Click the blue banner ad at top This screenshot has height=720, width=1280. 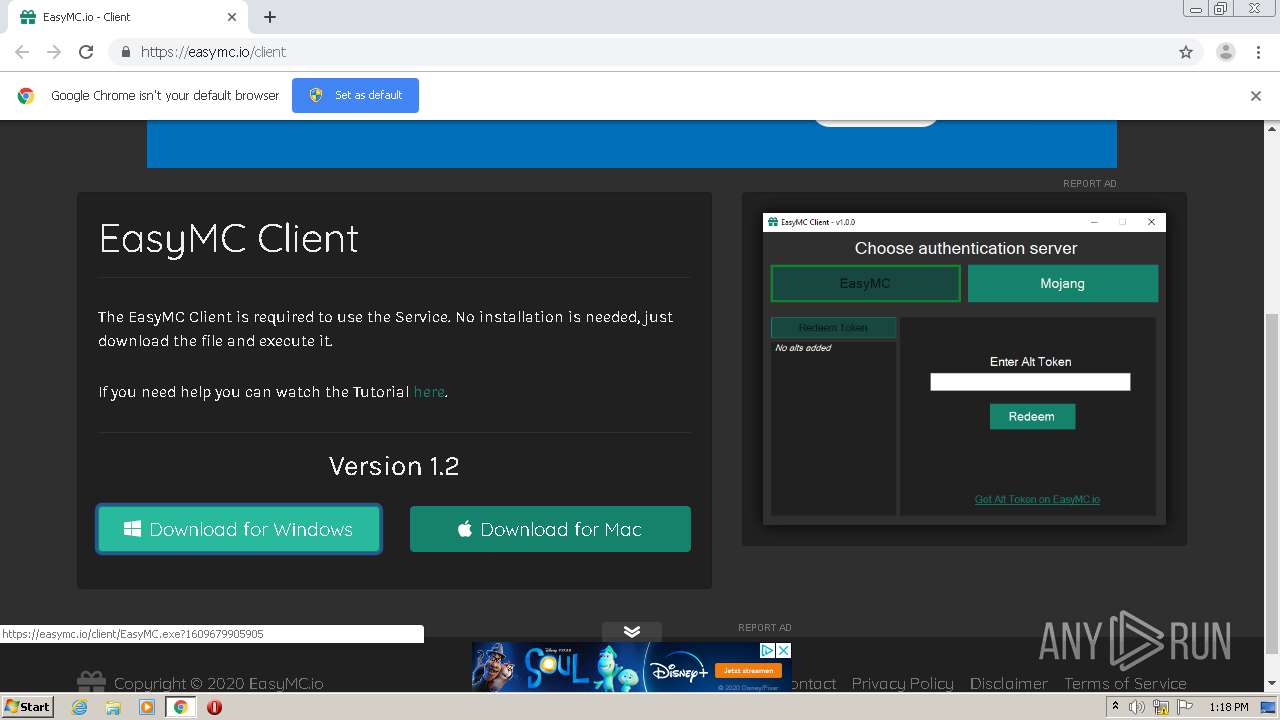point(632,144)
